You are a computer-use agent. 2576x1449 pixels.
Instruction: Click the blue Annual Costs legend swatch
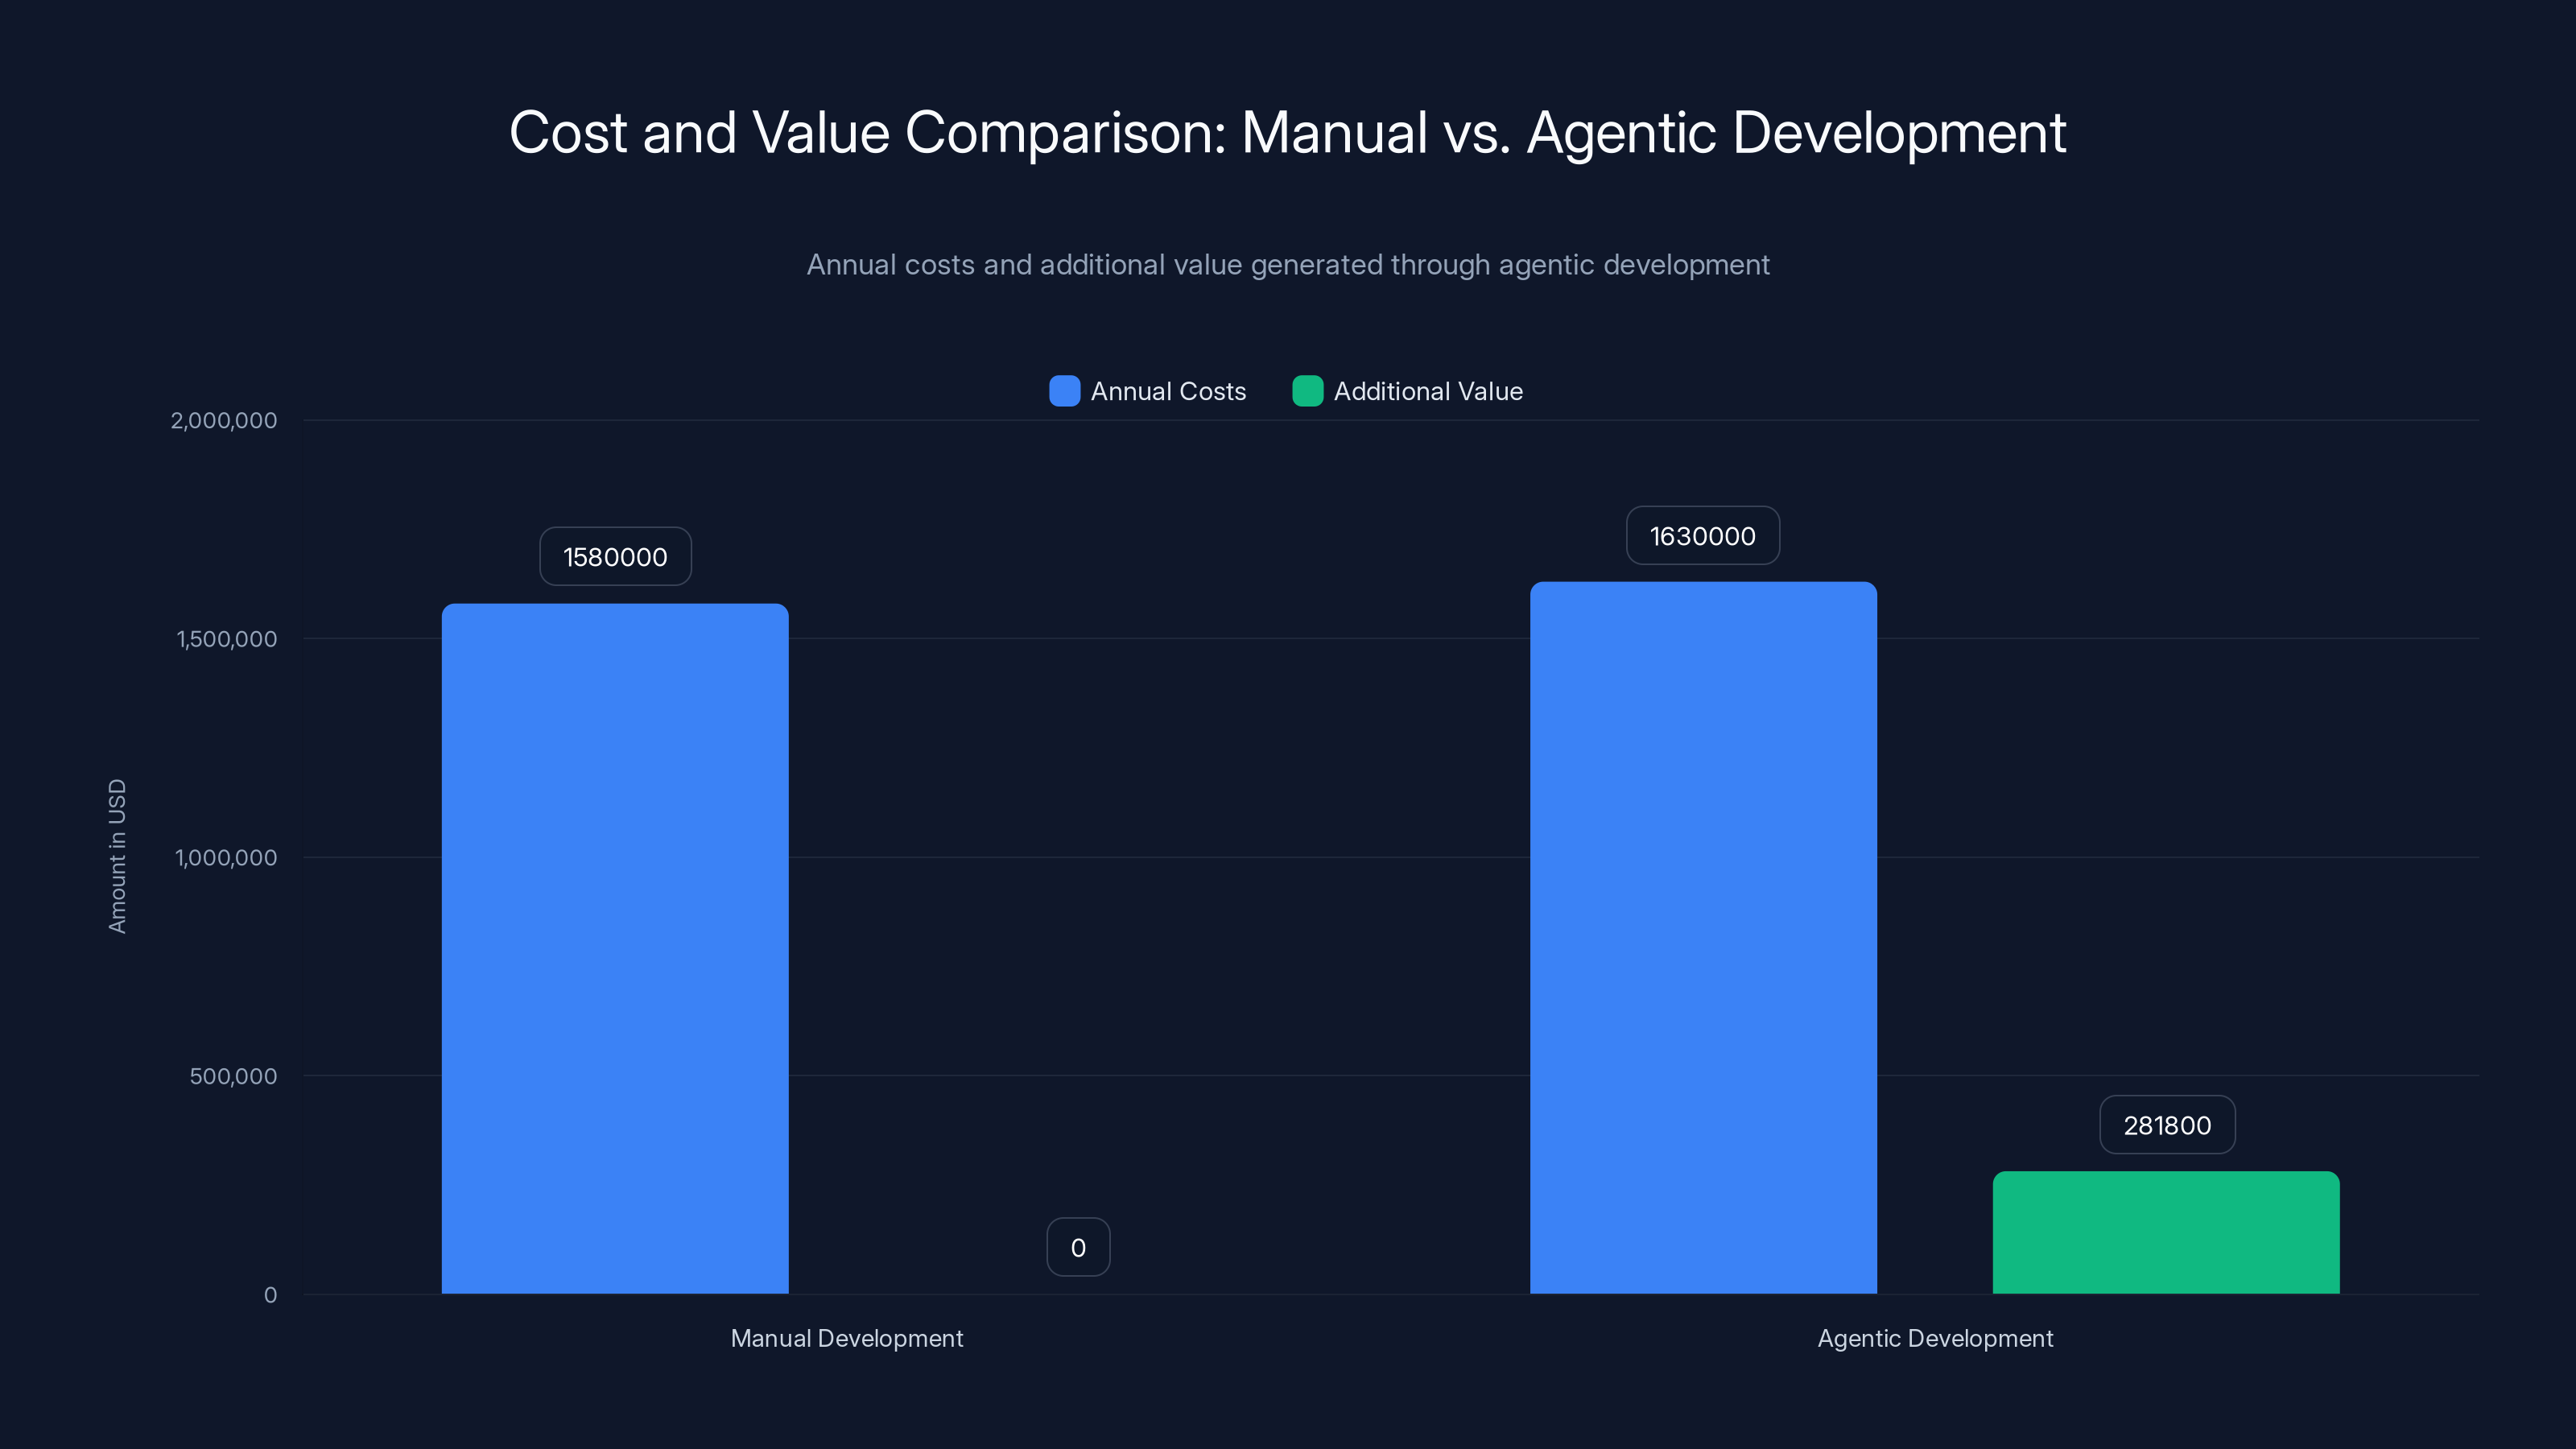click(x=1064, y=391)
